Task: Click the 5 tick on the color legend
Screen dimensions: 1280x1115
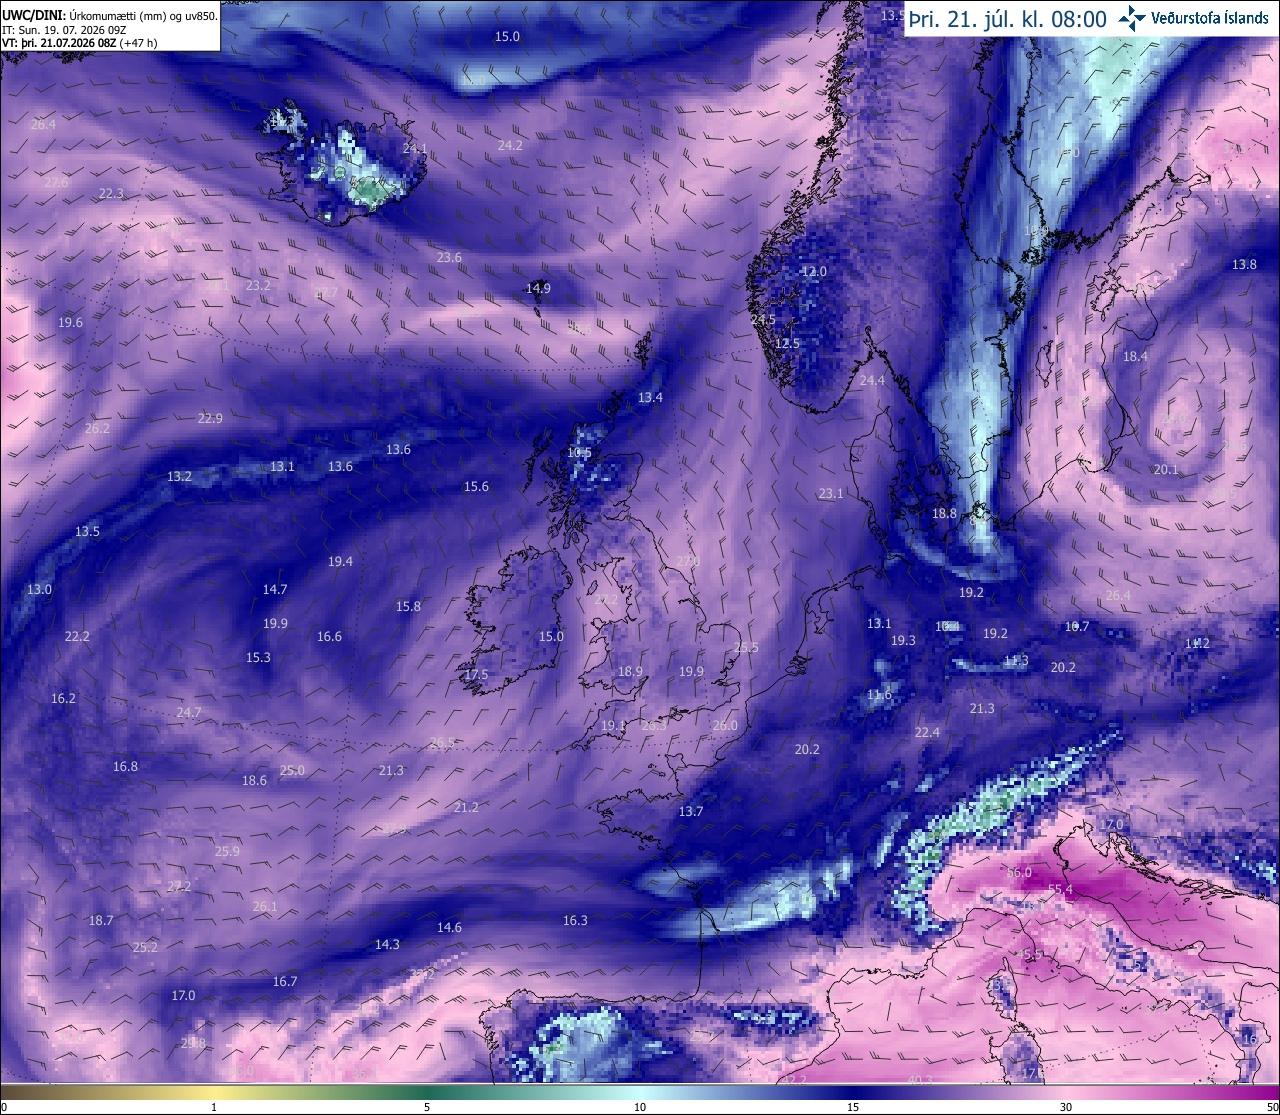Action: (x=427, y=1107)
